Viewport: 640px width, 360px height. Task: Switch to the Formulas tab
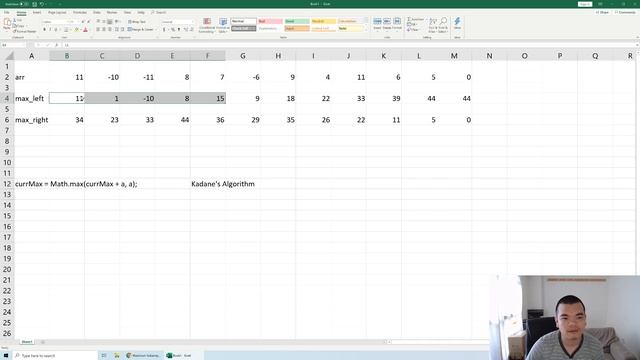click(x=80, y=13)
